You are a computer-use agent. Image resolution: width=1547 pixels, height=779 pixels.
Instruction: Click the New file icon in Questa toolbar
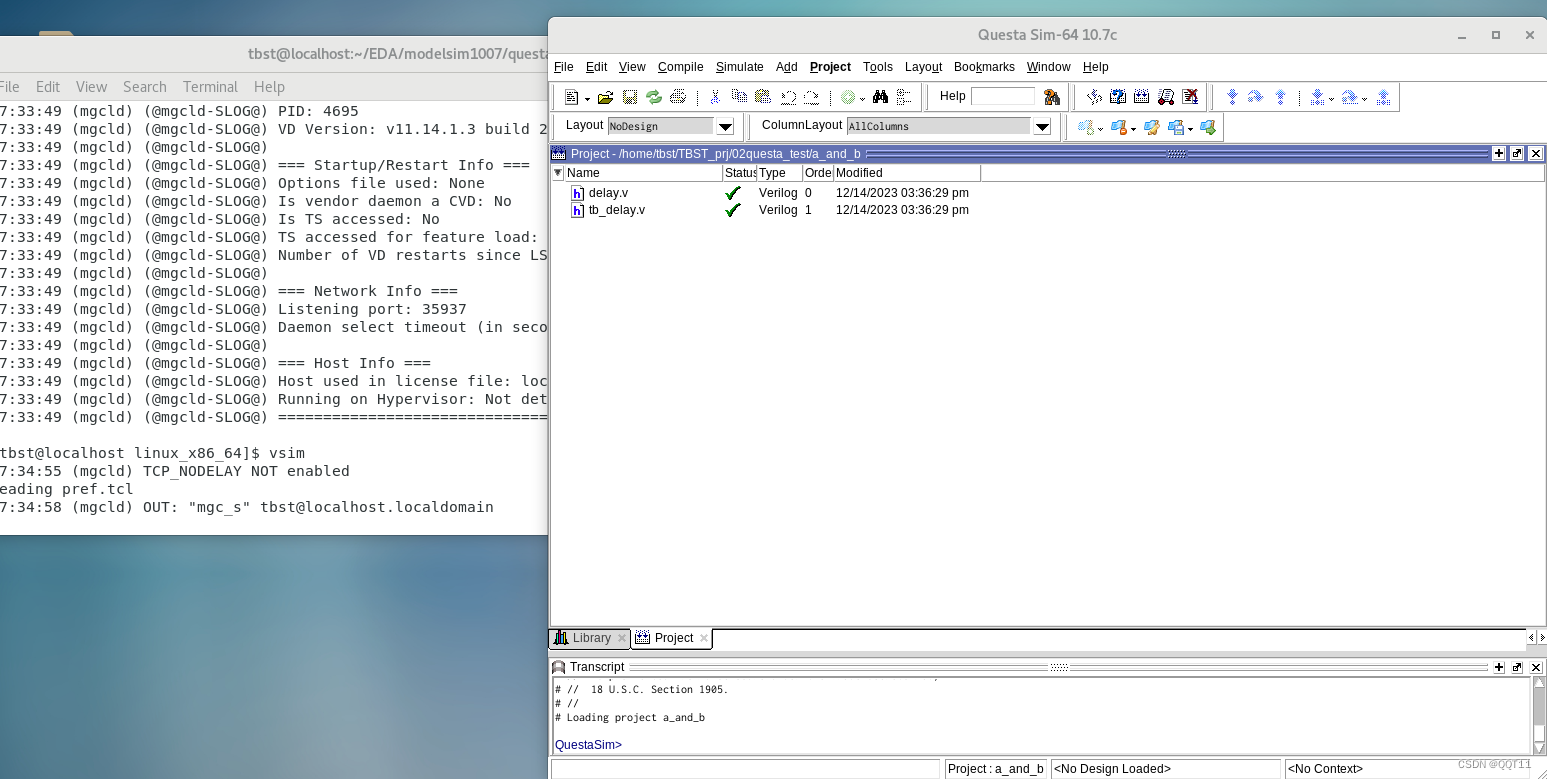coord(571,97)
